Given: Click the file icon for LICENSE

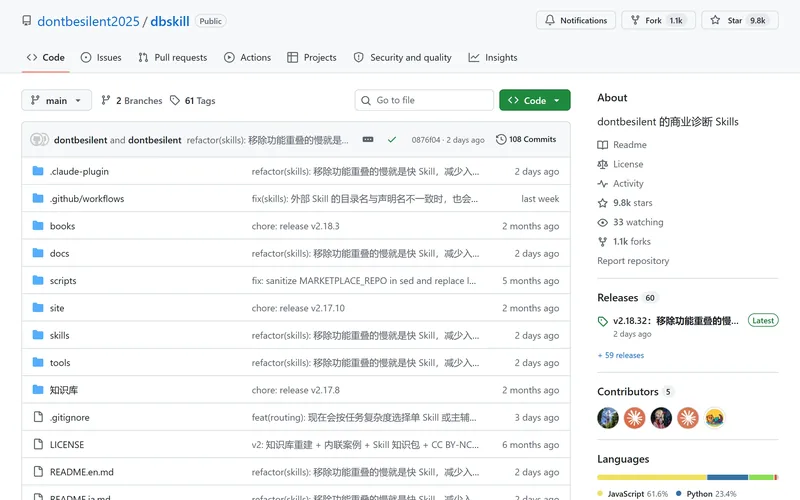Looking at the screenshot, I should coord(38,444).
